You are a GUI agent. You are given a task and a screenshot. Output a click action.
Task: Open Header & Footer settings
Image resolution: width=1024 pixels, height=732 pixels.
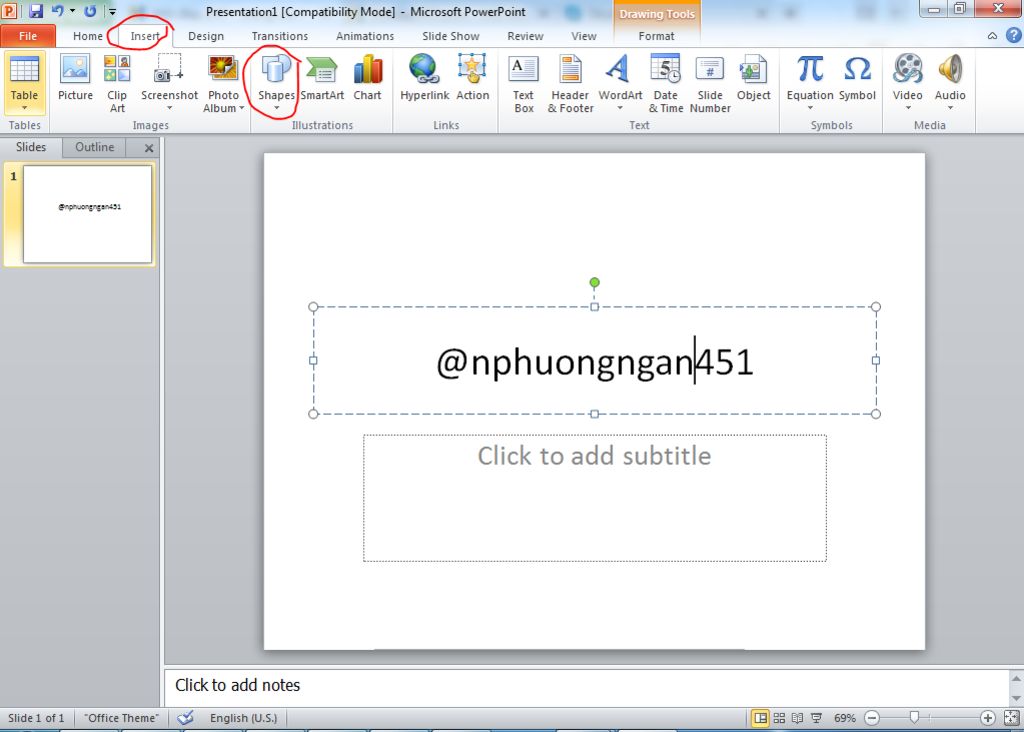coord(570,84)
